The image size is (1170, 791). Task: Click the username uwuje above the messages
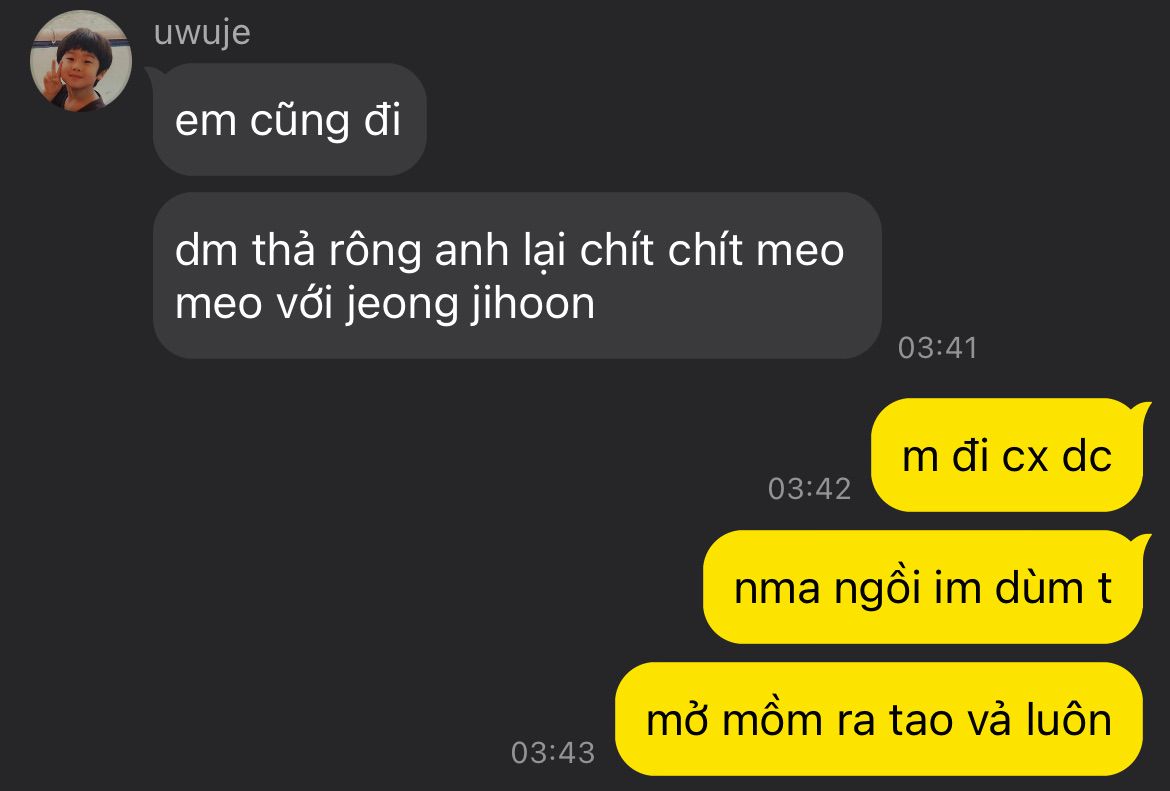coord(202,33)
